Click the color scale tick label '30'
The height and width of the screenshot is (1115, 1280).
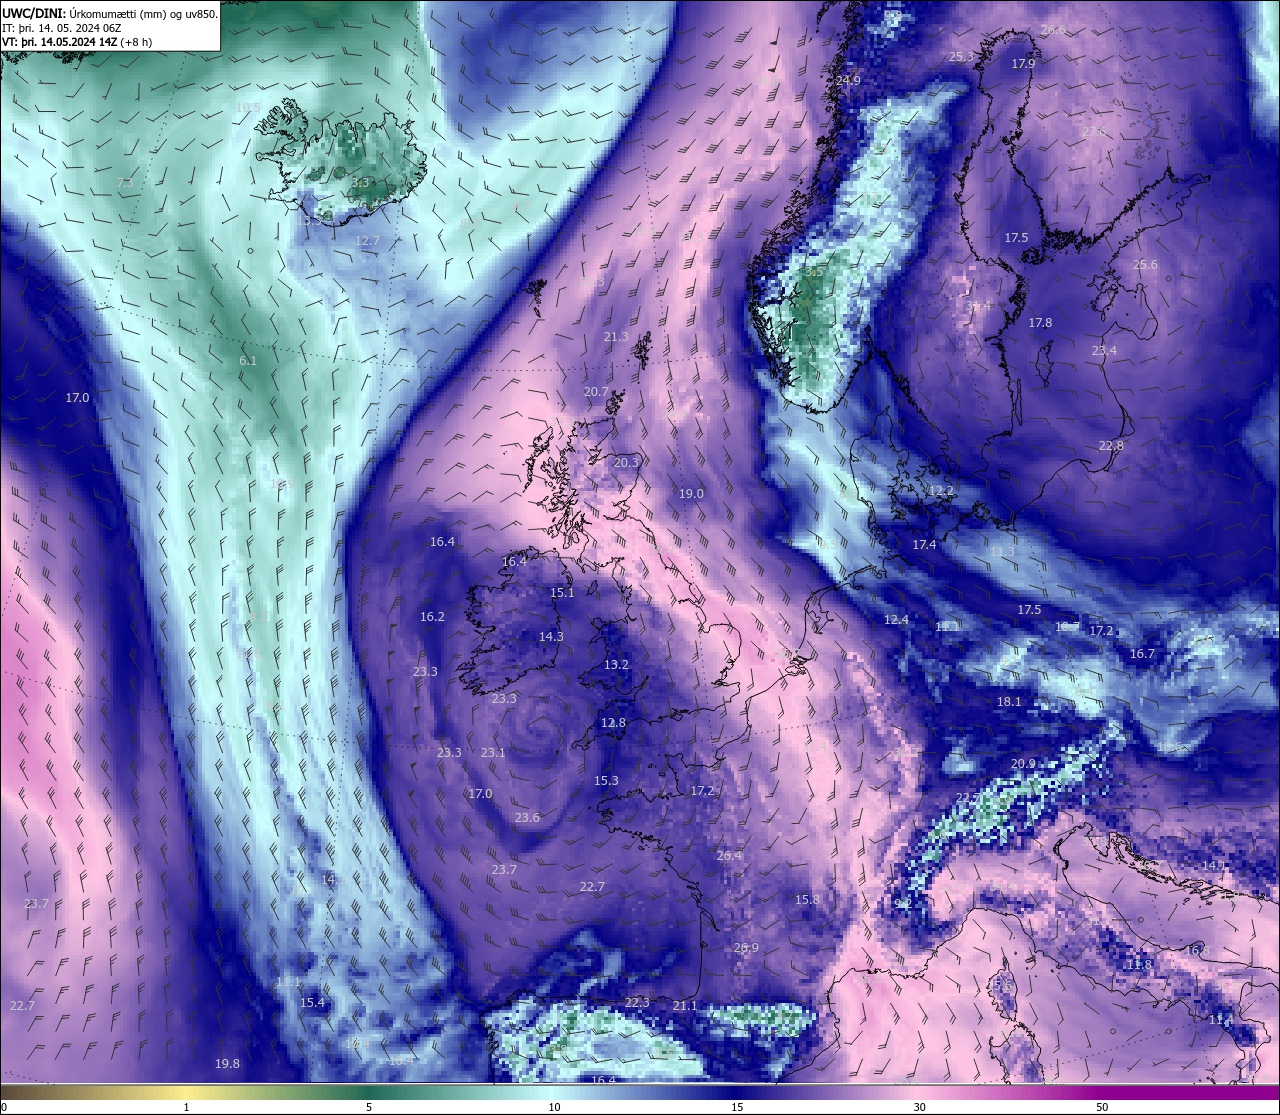point(918,1106)
